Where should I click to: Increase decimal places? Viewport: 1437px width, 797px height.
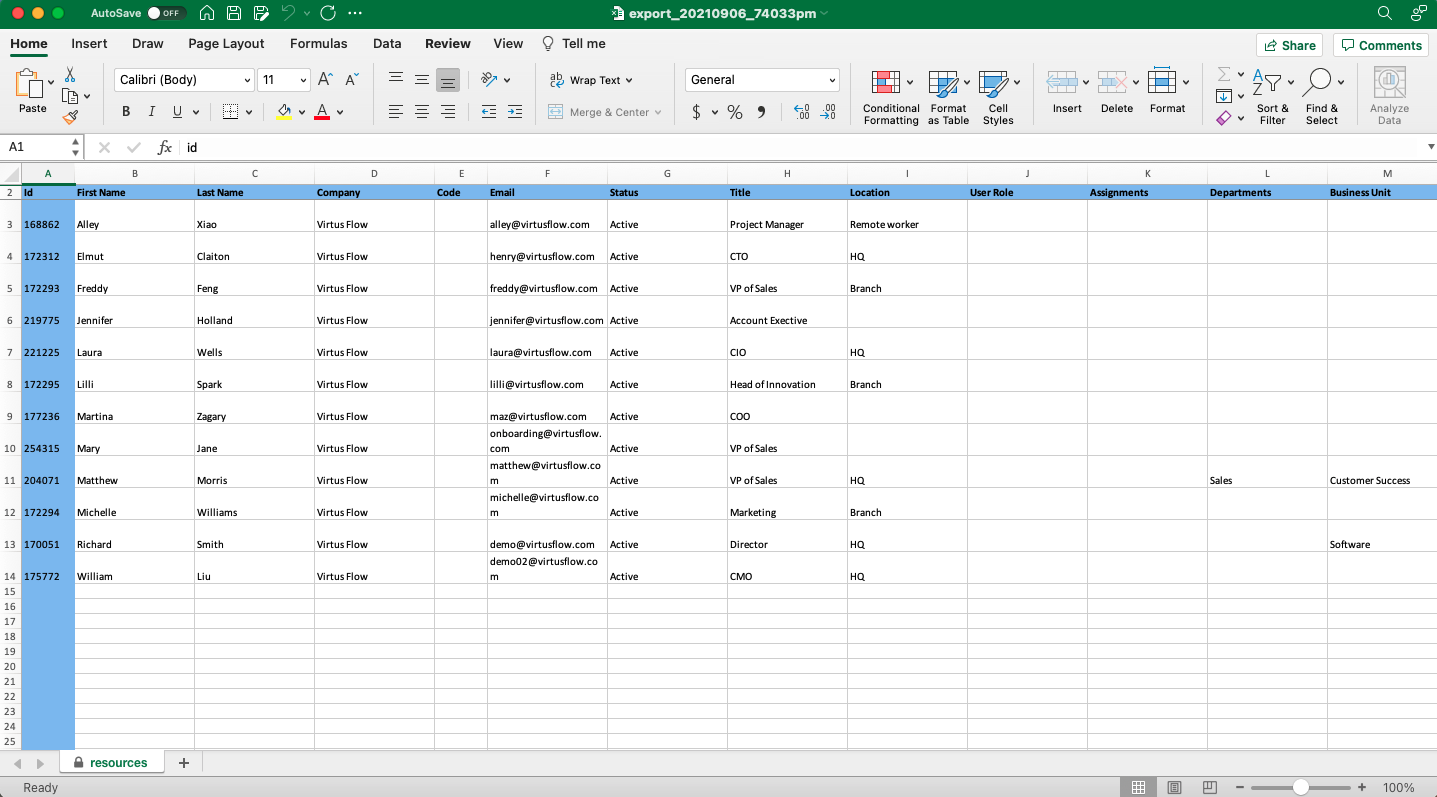point(801,112)
